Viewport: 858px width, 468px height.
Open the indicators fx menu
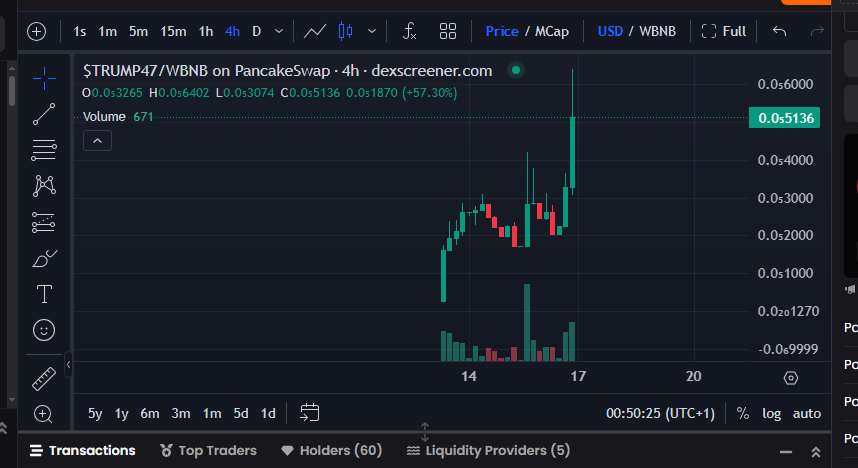pyautogui.click(x=409, y=31)
